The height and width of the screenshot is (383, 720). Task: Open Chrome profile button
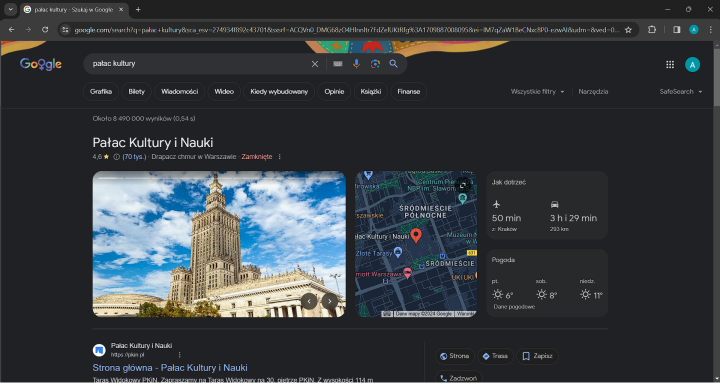point(694,29)
